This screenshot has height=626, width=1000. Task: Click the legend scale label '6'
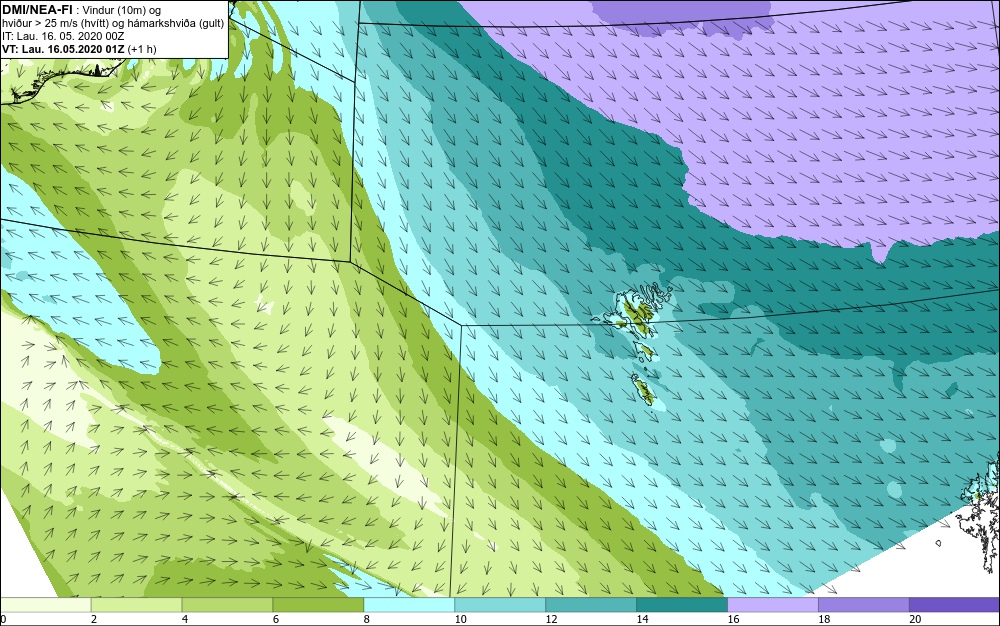(x=276, y=619)
